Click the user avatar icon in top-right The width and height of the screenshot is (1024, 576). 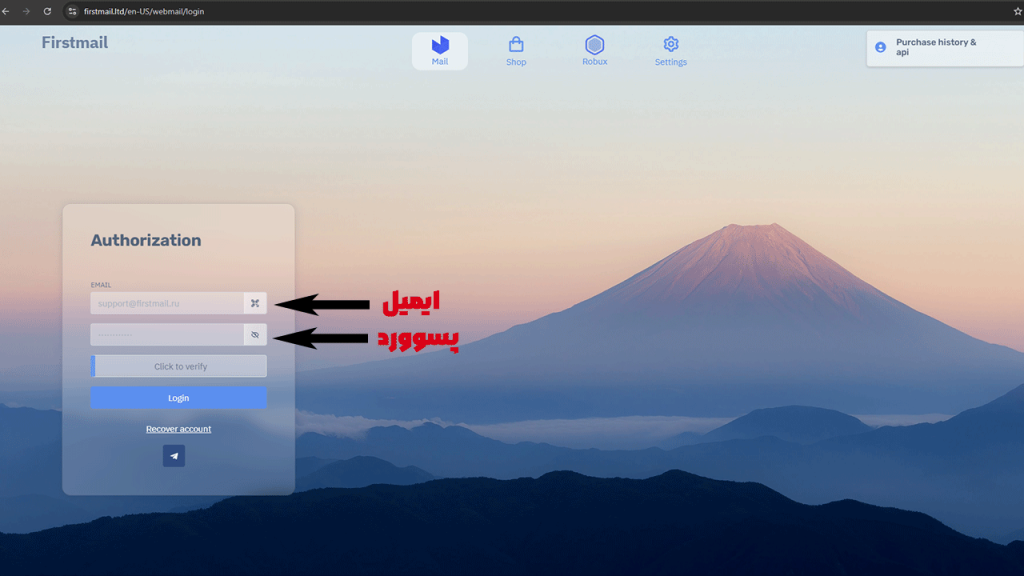click(880, 47)
